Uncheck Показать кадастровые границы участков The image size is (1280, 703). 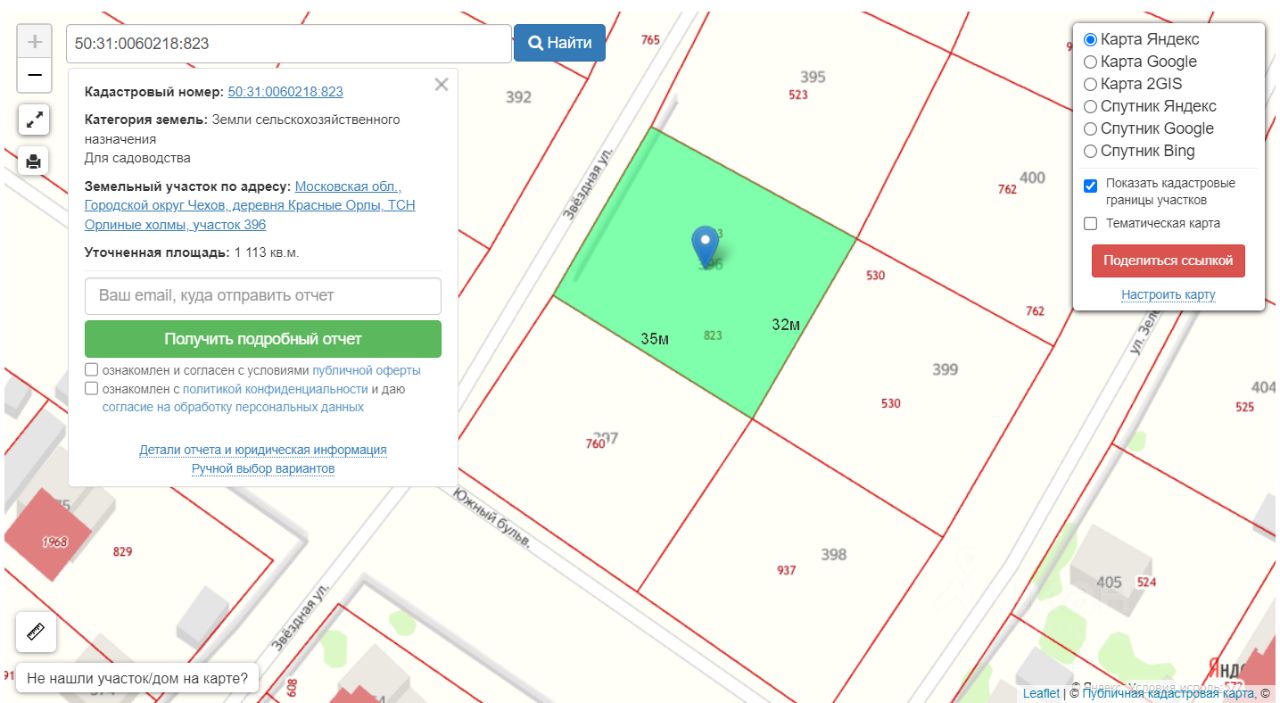point(1091,185)
